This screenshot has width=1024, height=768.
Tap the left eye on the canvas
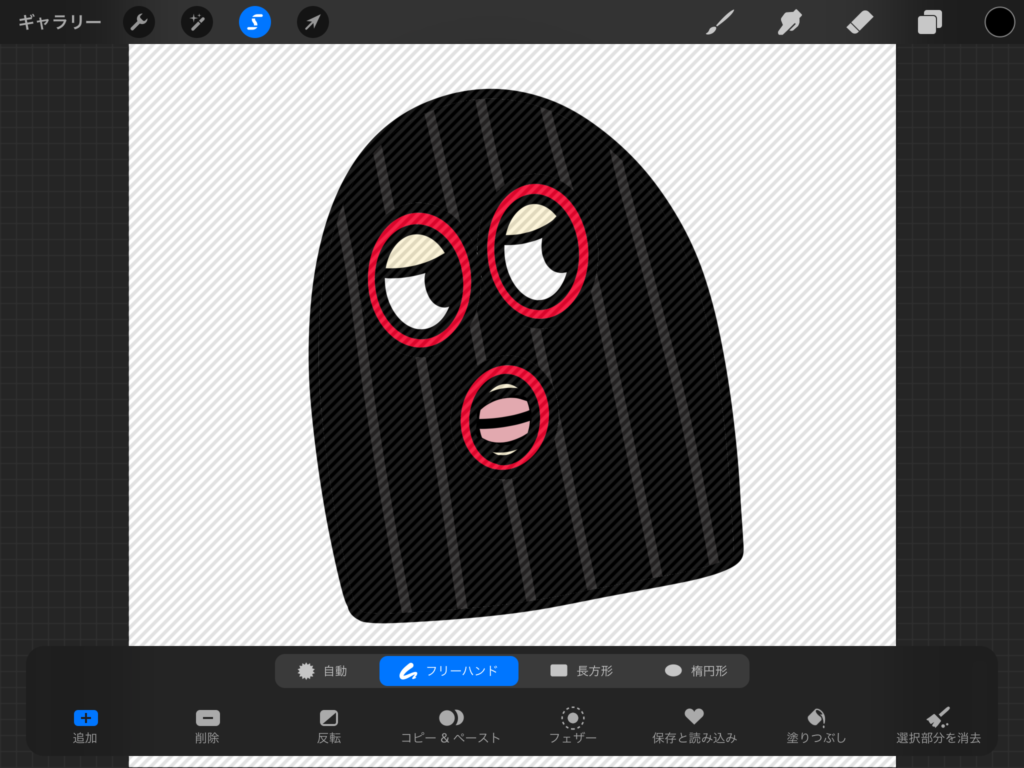tap(419, 280)
